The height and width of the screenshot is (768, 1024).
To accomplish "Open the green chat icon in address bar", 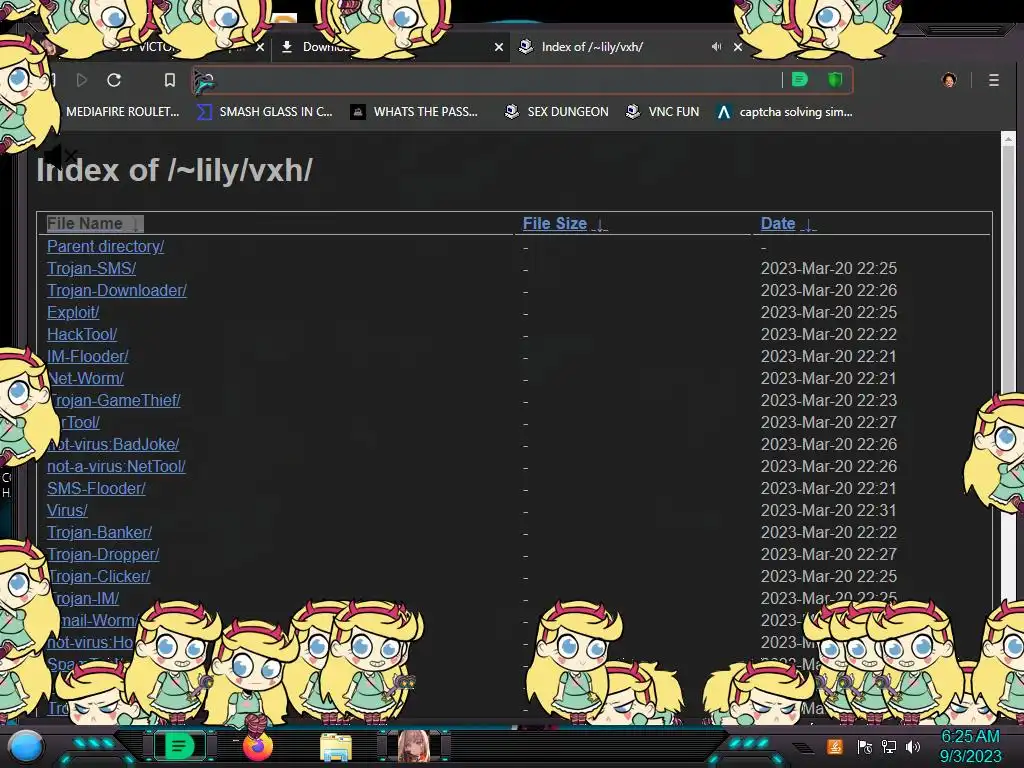I will [x=800, y=80].
